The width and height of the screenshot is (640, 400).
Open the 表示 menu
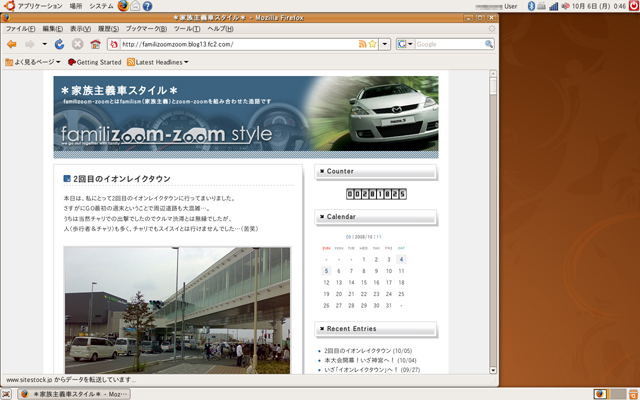pyautogui.click(x=80, y=29)
